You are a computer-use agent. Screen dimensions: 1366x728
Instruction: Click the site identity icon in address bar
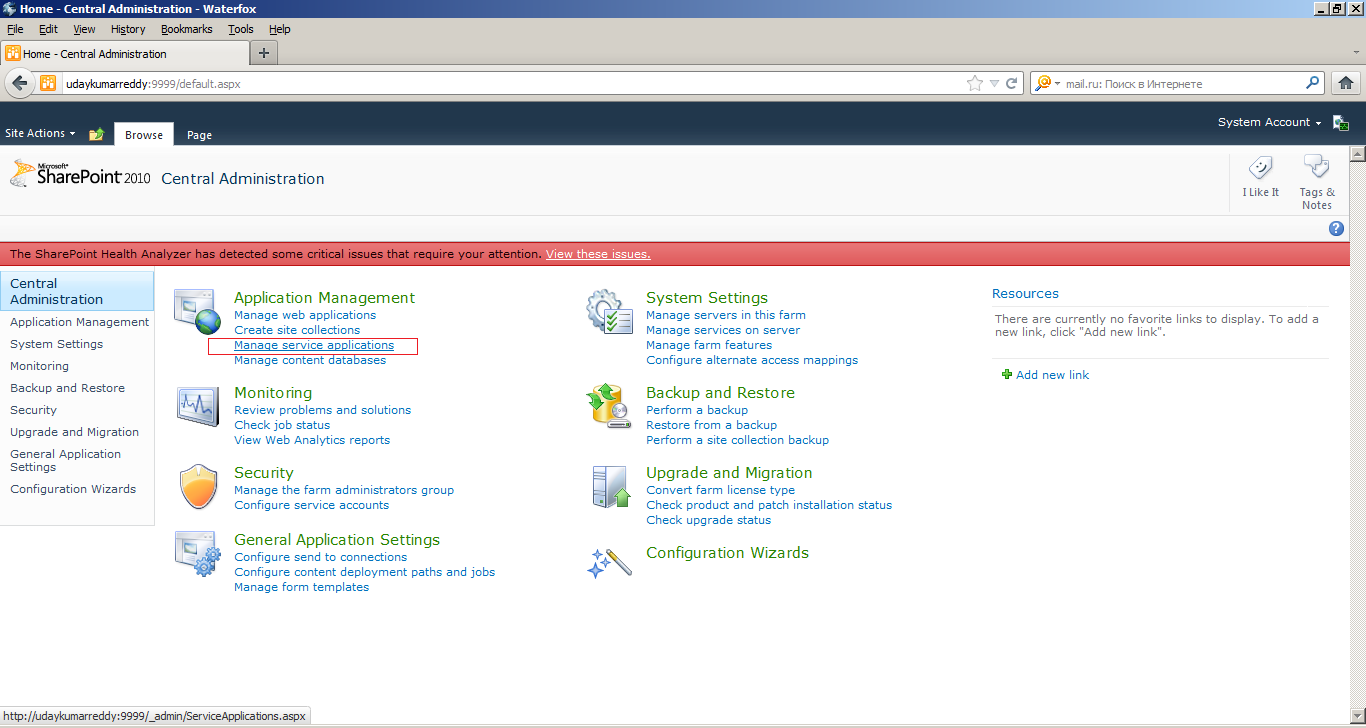point(48,83)
